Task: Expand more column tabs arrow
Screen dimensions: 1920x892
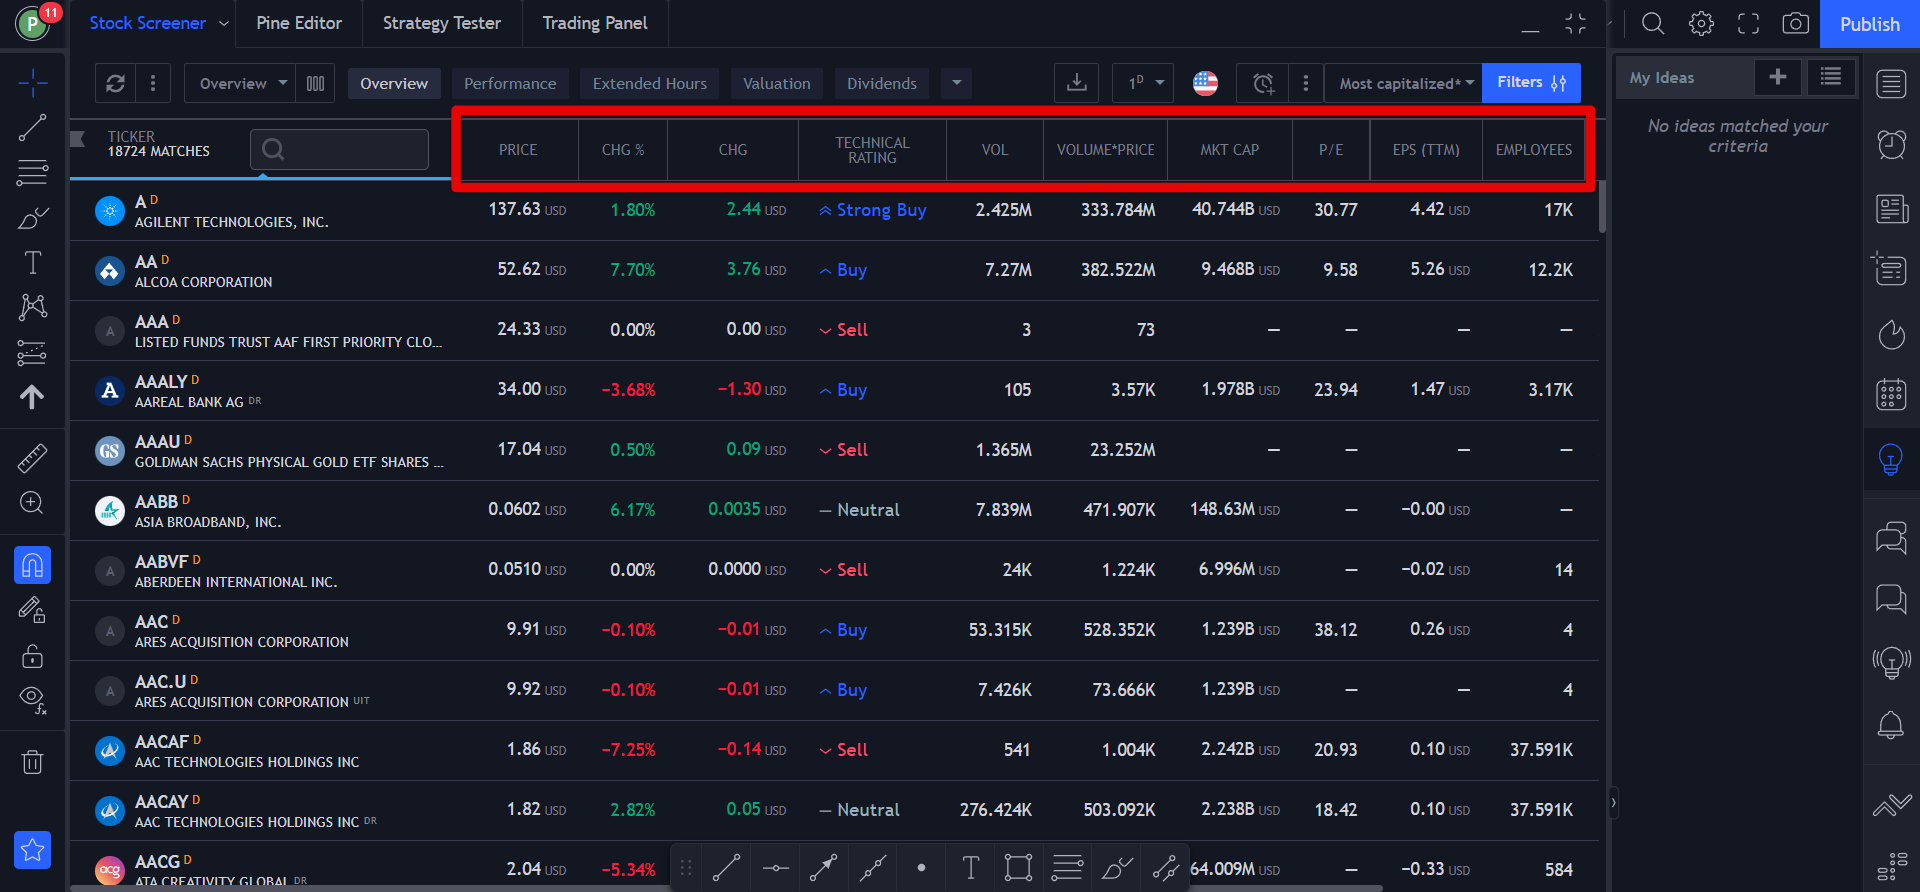Action: (956, 84)
